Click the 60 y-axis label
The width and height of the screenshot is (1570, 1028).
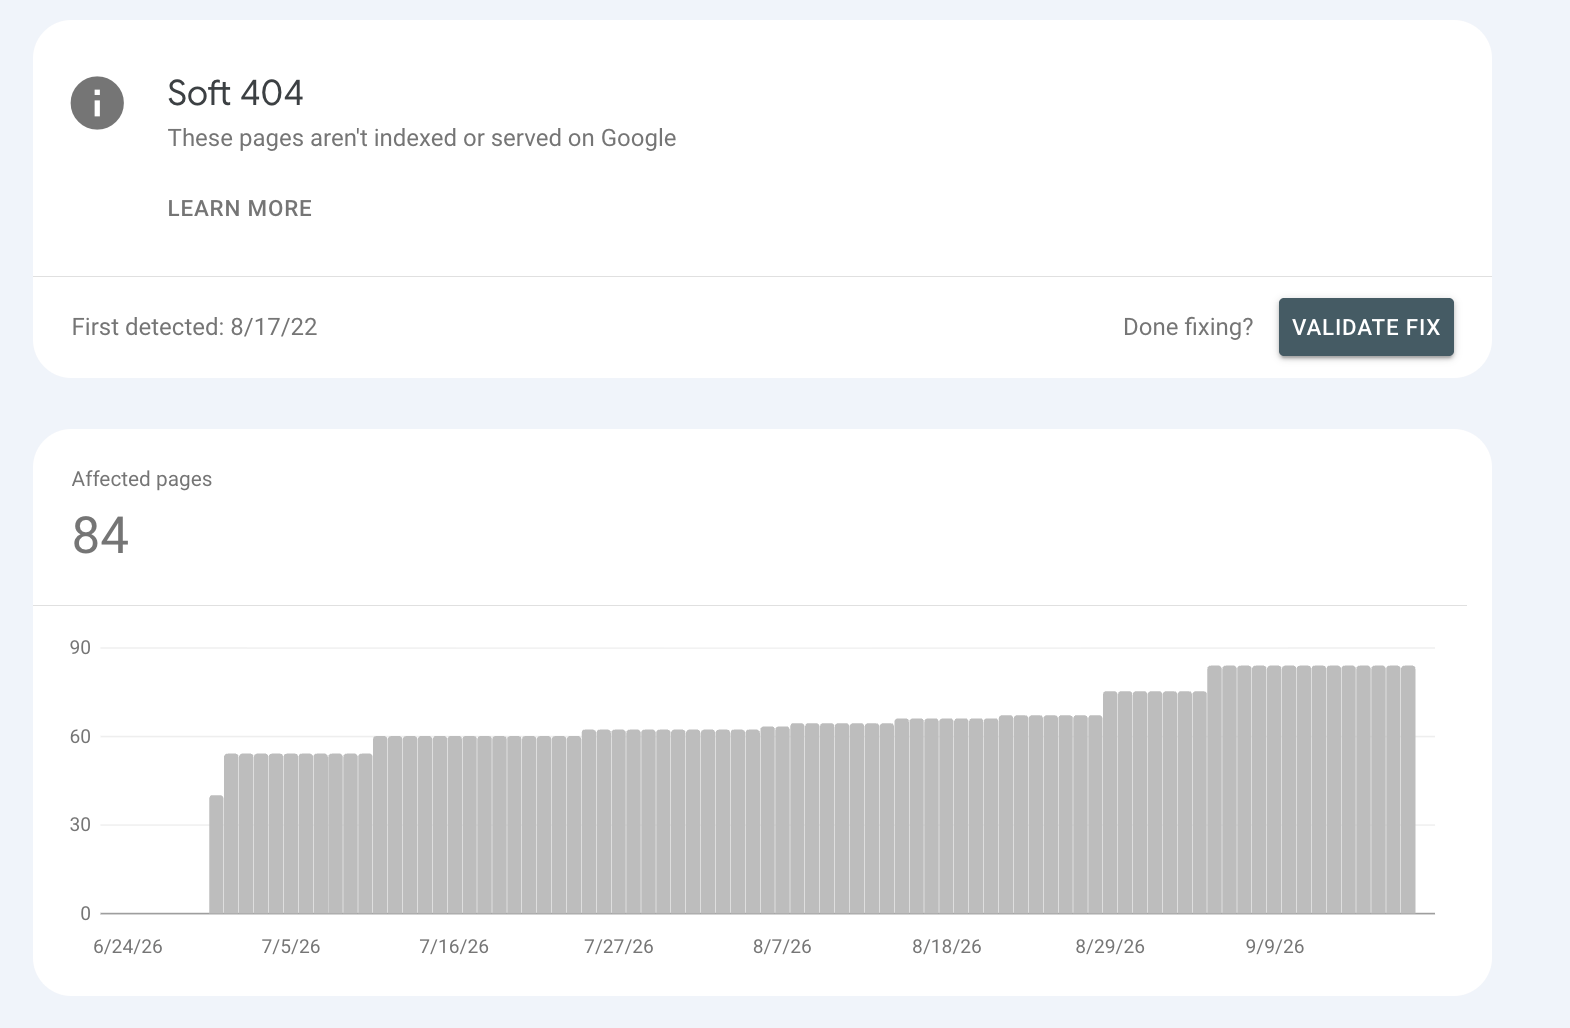tap(80, 737)
